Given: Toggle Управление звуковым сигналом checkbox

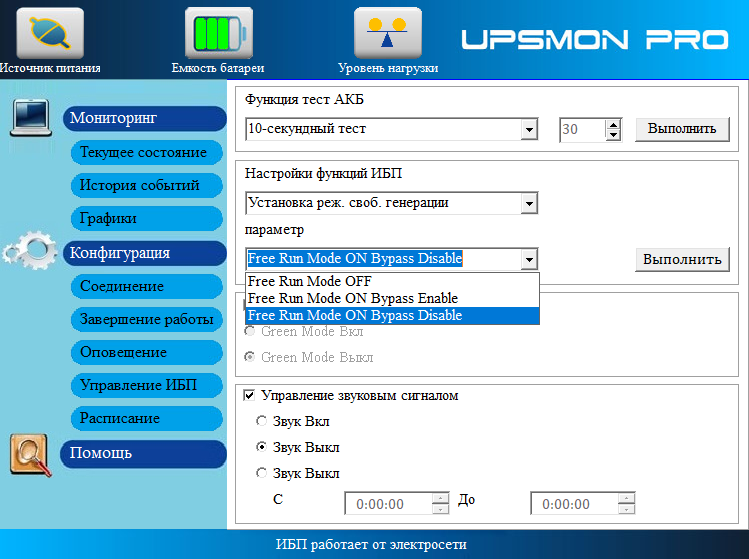Looking at the screenshot, I should tap(249, 396).
